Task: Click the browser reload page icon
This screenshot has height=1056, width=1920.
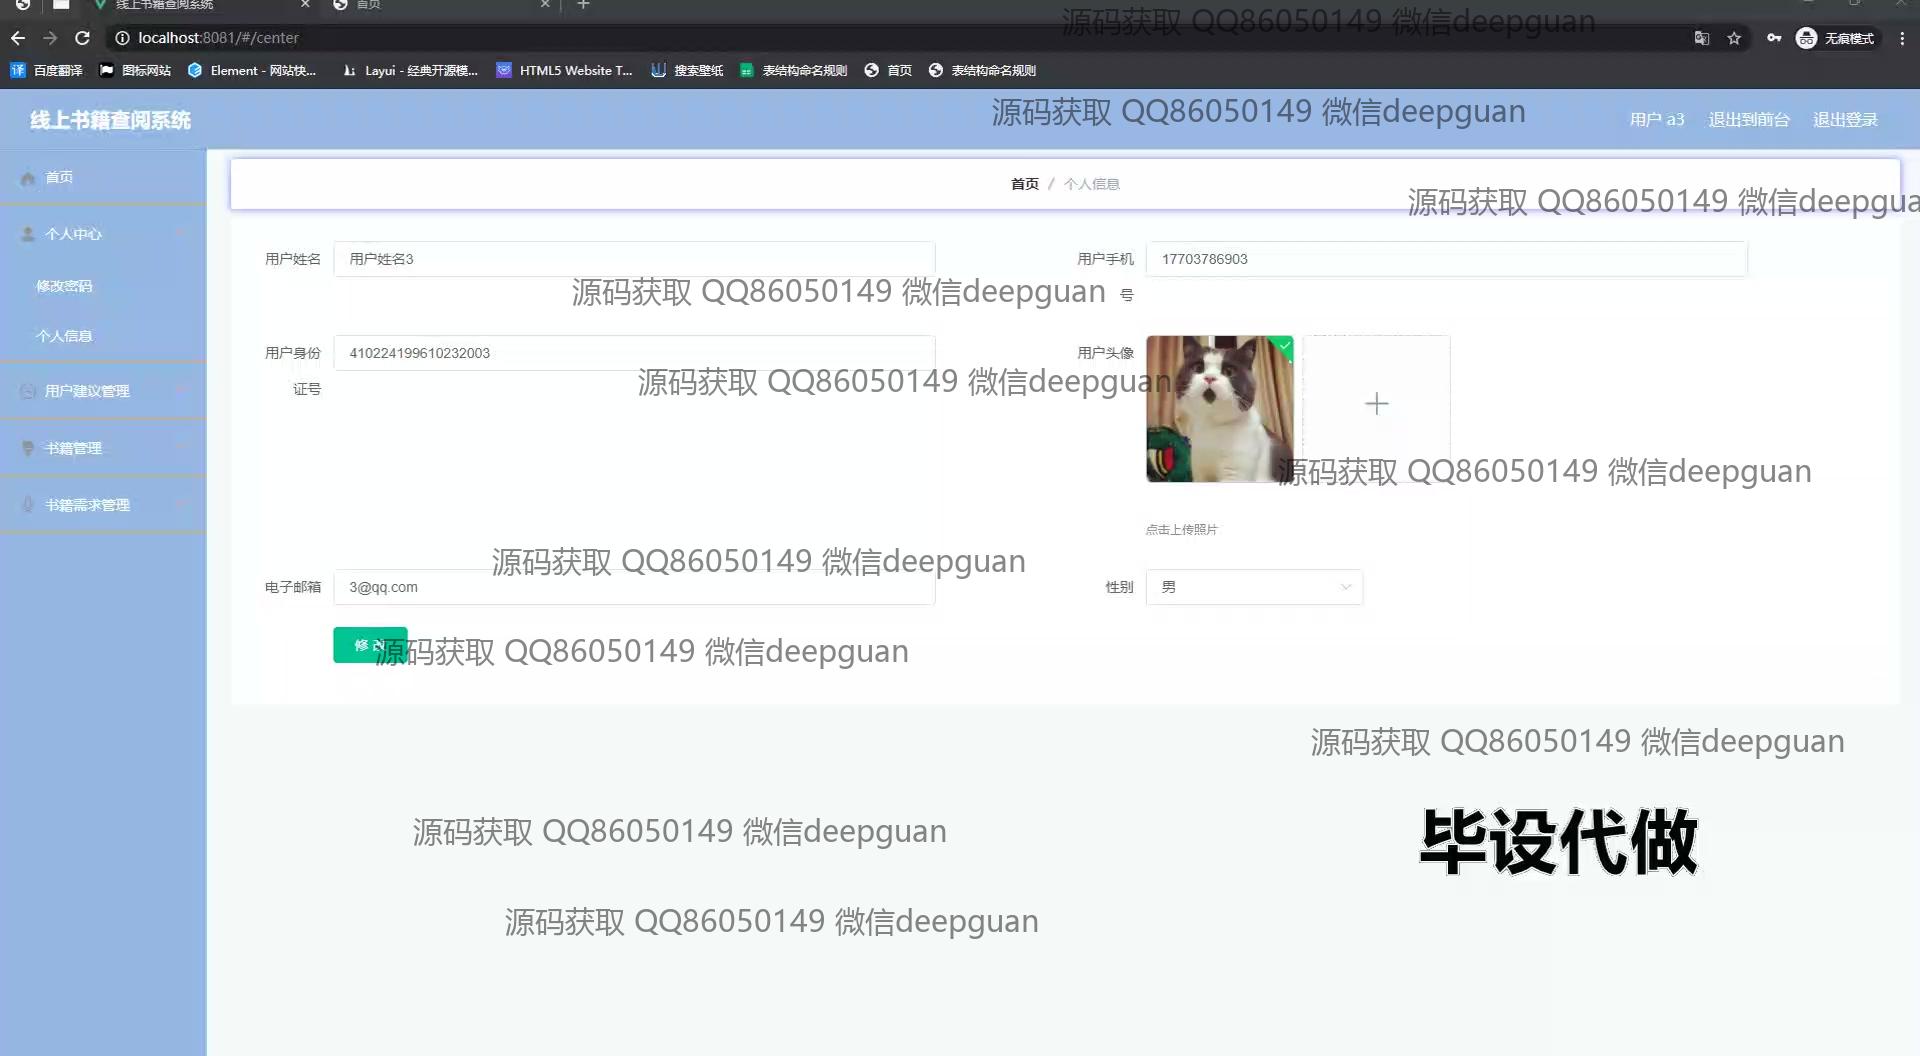Action: [83, 38]
